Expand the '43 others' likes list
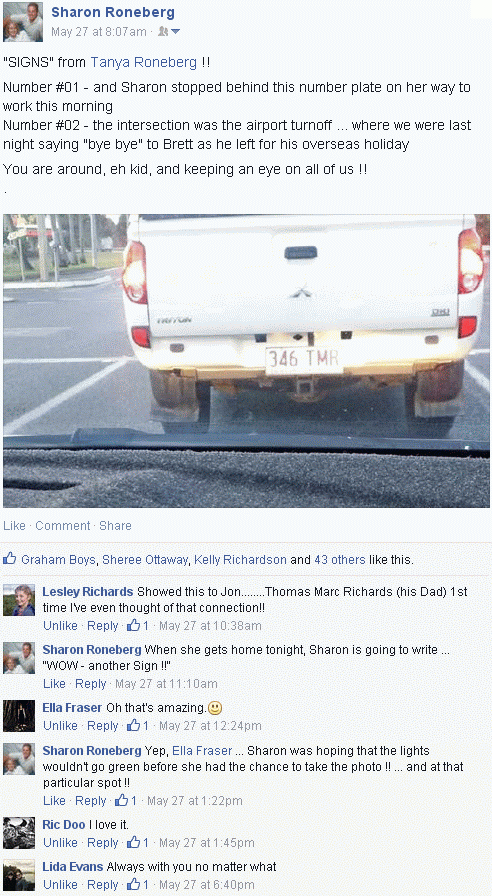Screen dimensions: 492x896 click(x=339, y=559)
